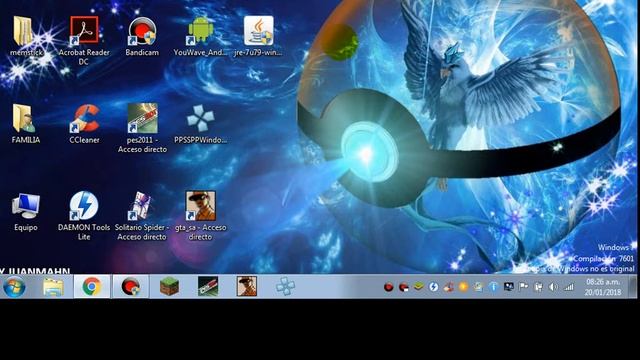Open the DAEMON Tools lightning tray icon
The width and height of the screenshot is (640, 360).
433,287
